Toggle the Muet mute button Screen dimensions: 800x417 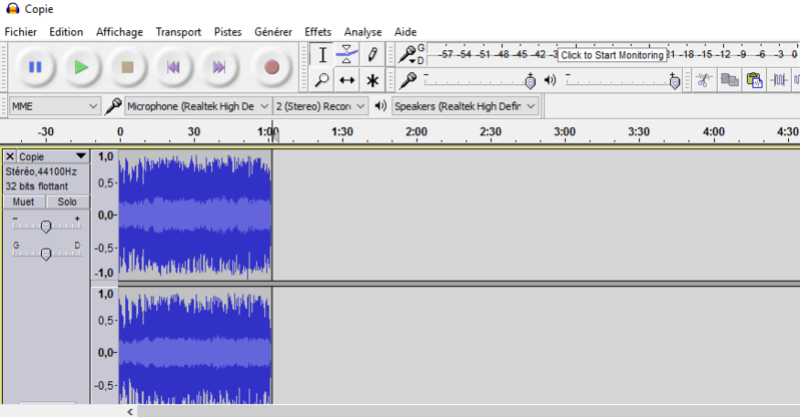click(x=23, y=202)
